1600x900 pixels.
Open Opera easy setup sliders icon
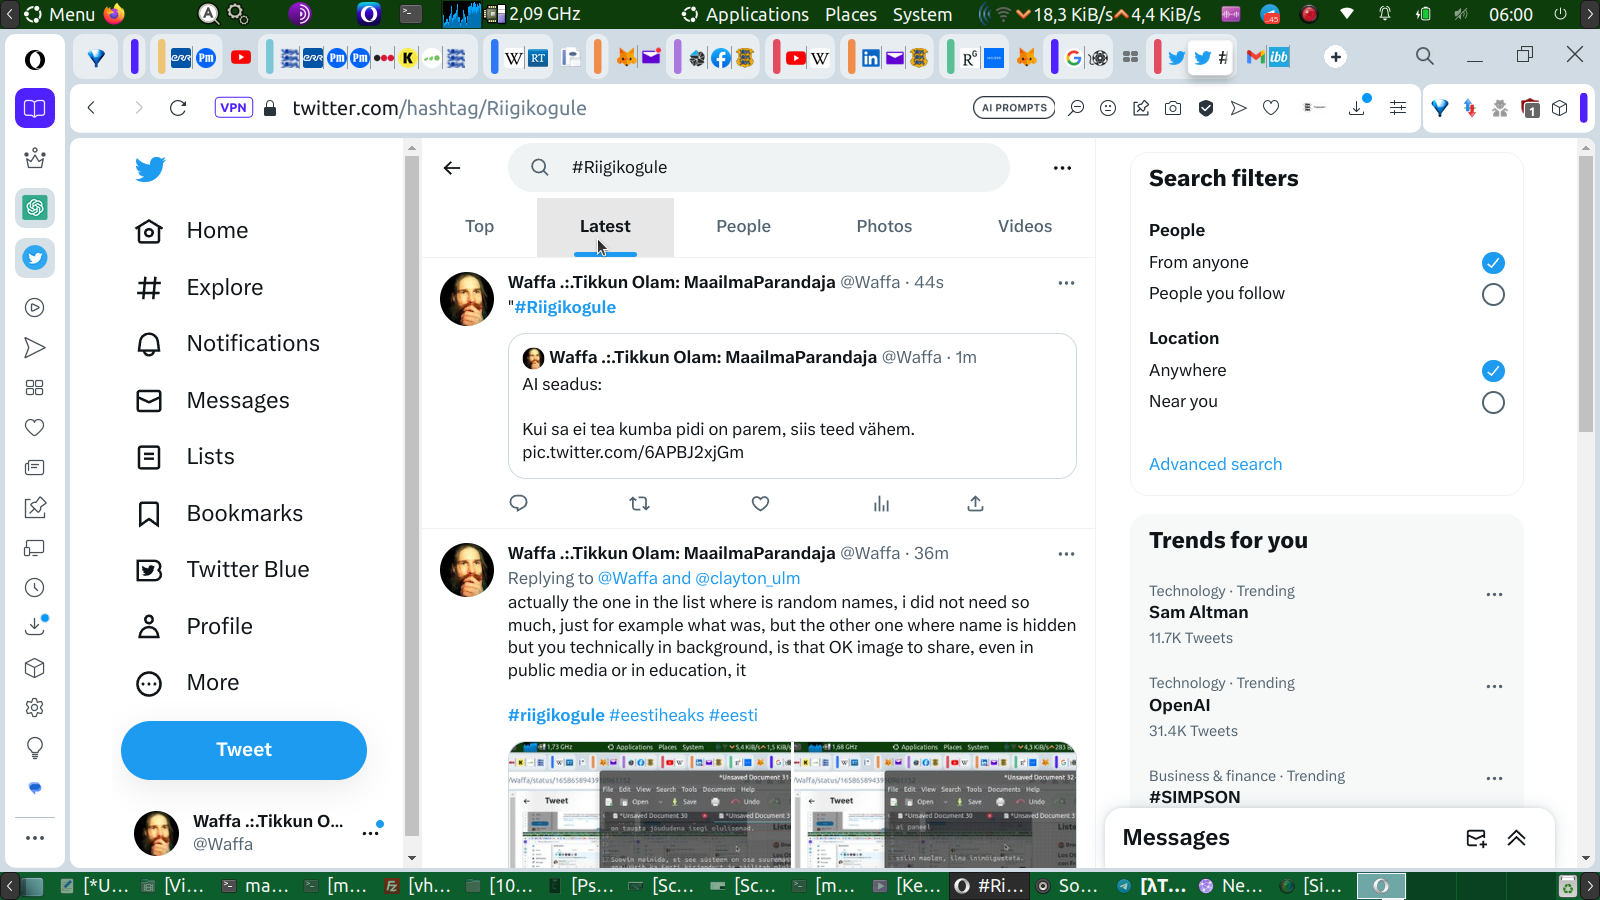coord(1398,108)
